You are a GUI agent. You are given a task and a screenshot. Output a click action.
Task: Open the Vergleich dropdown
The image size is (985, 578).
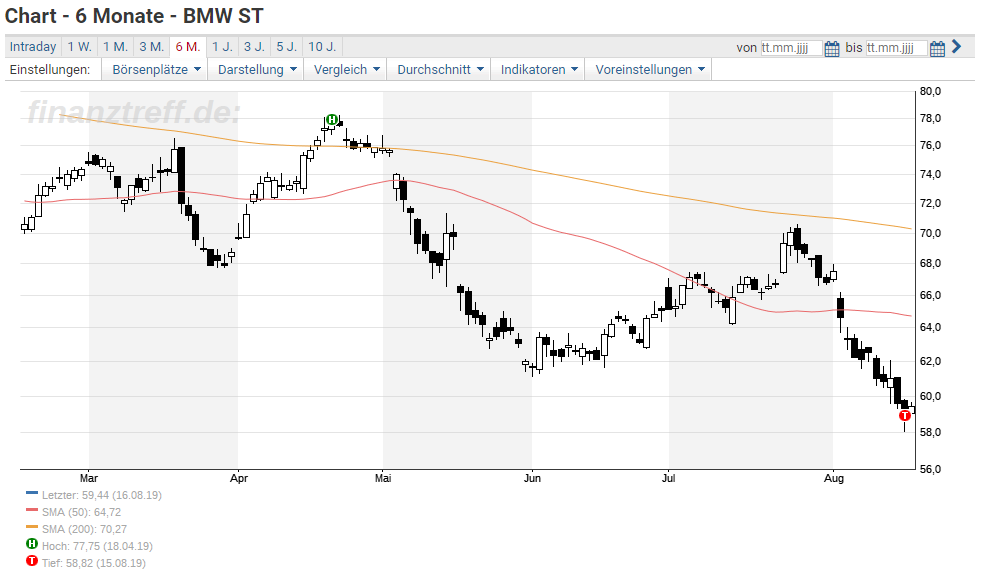pyautogui.click(x=347, y=70)
